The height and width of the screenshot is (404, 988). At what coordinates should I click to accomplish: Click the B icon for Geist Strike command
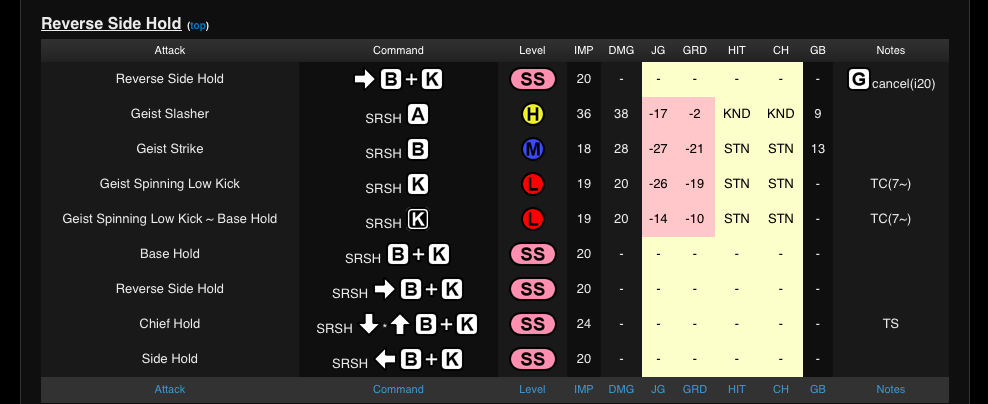point(418,150)
